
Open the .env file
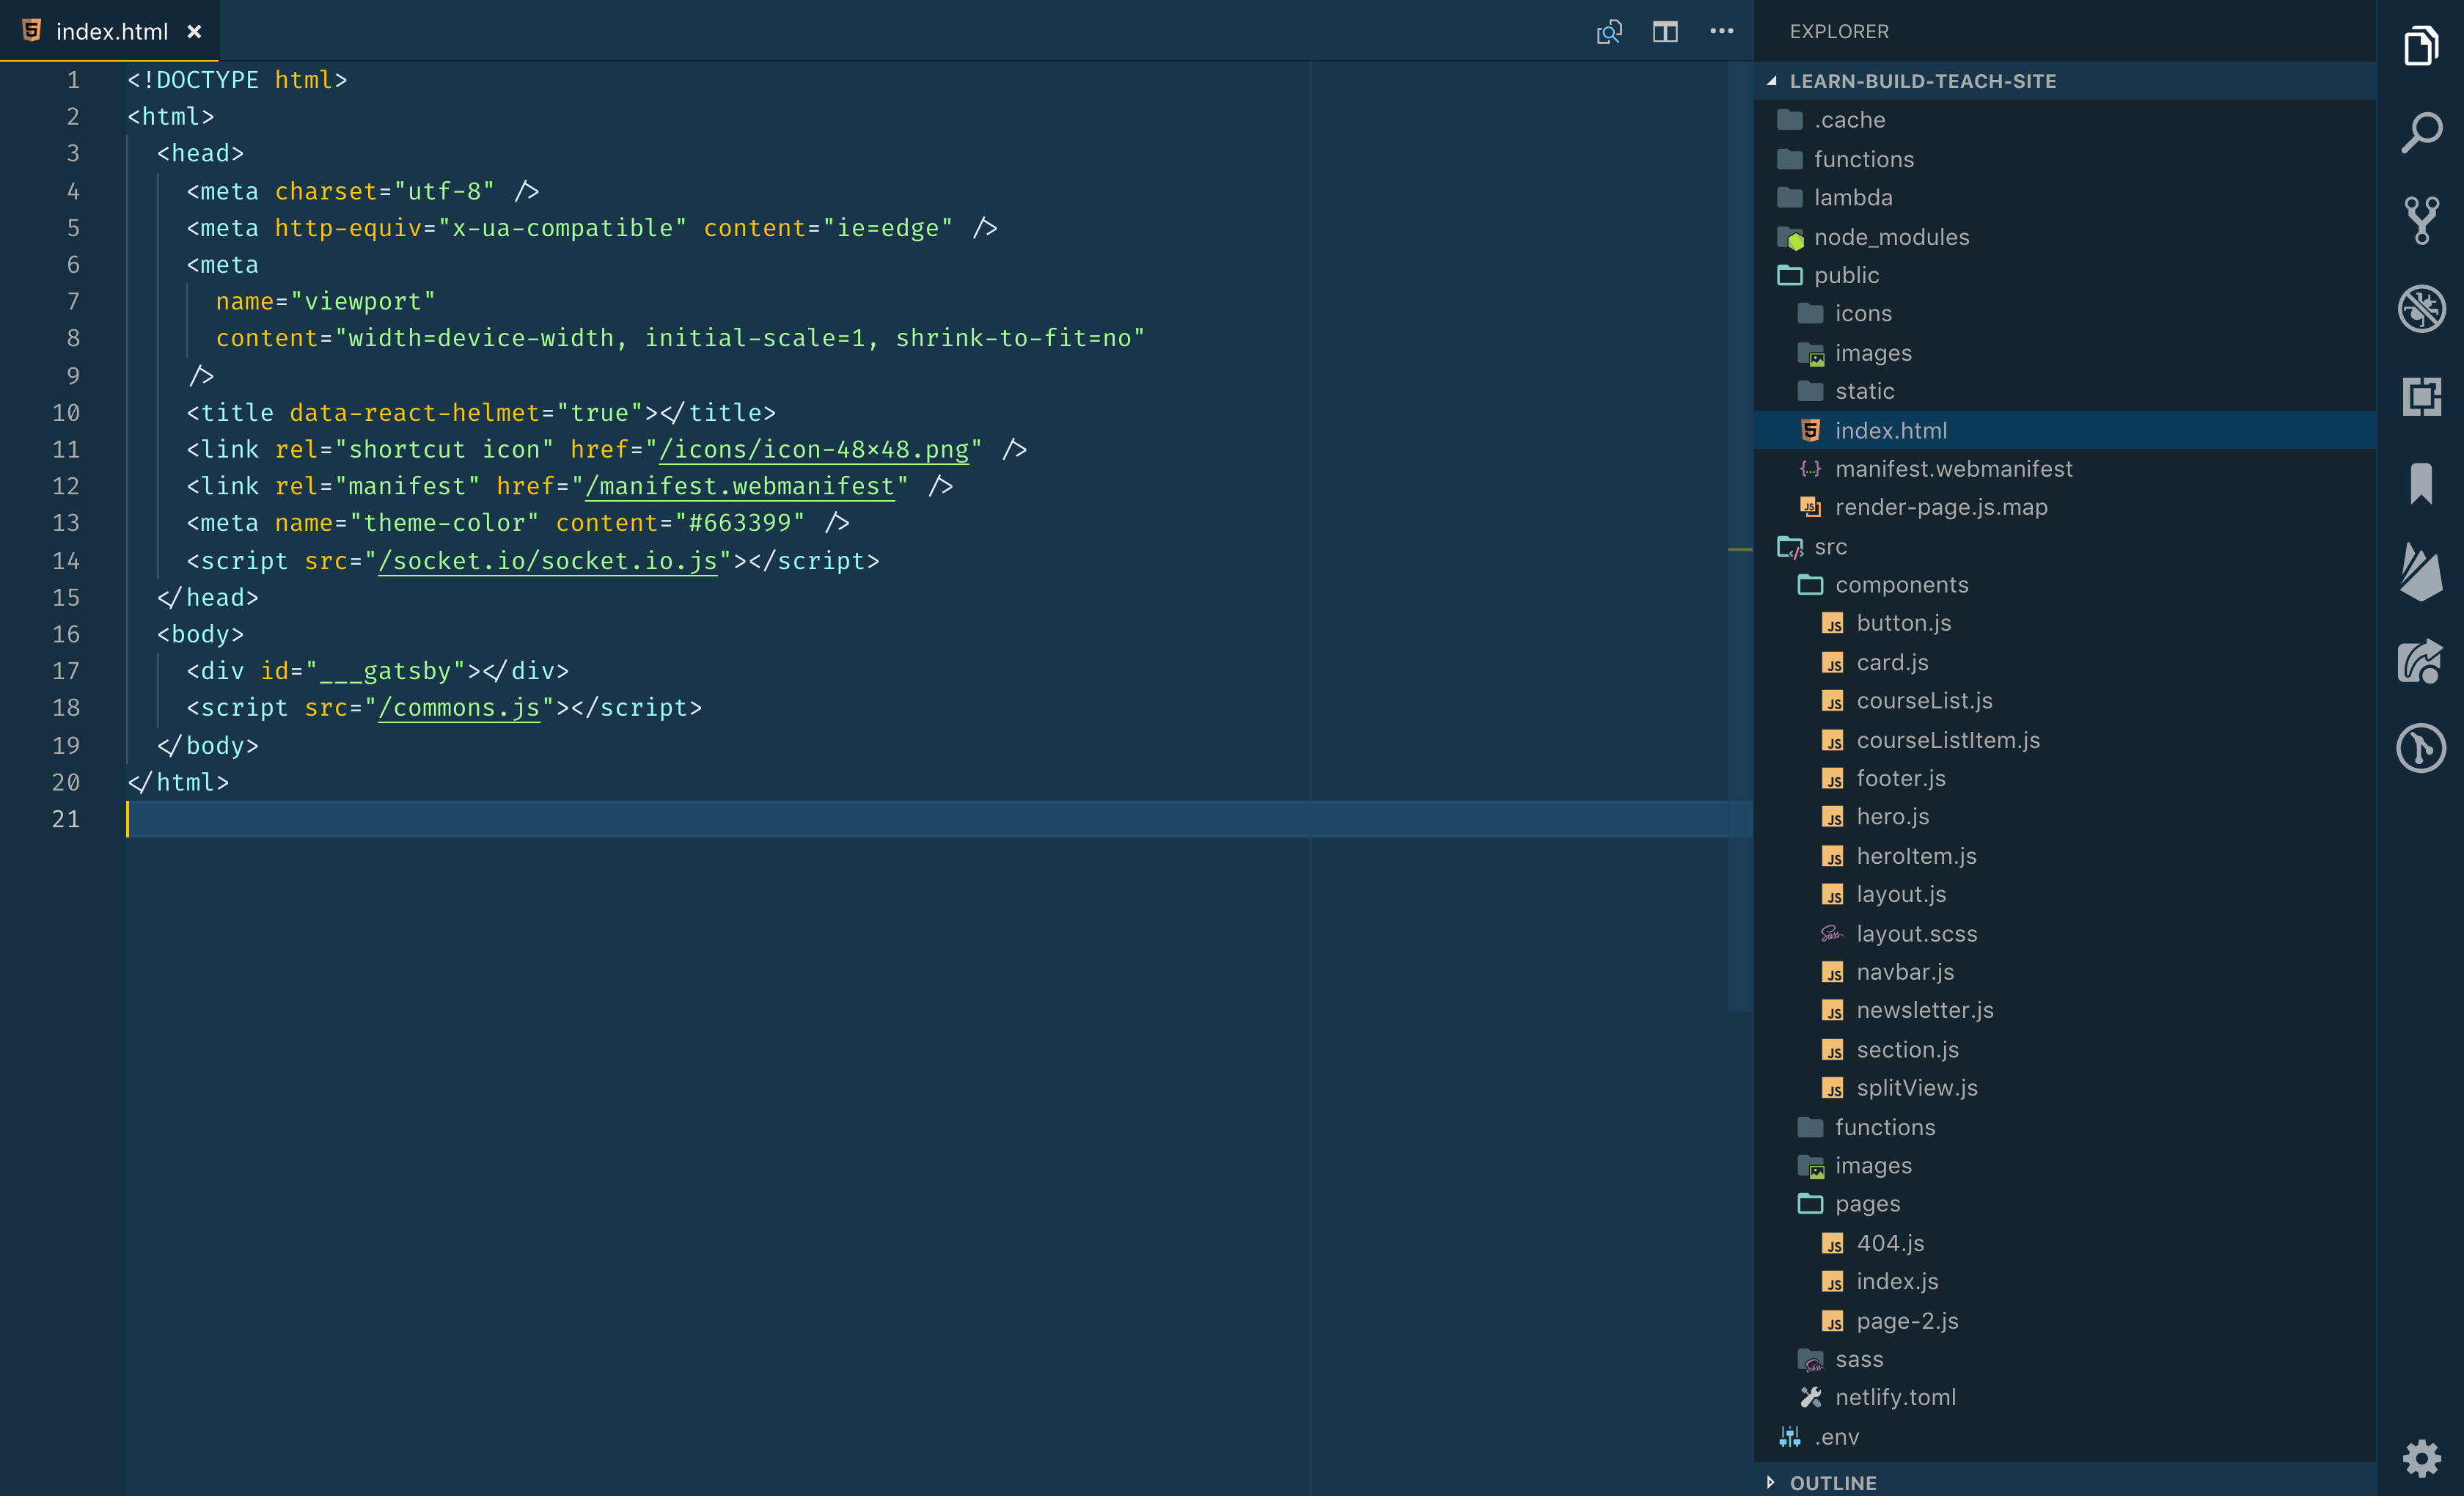point(2065,1437)
